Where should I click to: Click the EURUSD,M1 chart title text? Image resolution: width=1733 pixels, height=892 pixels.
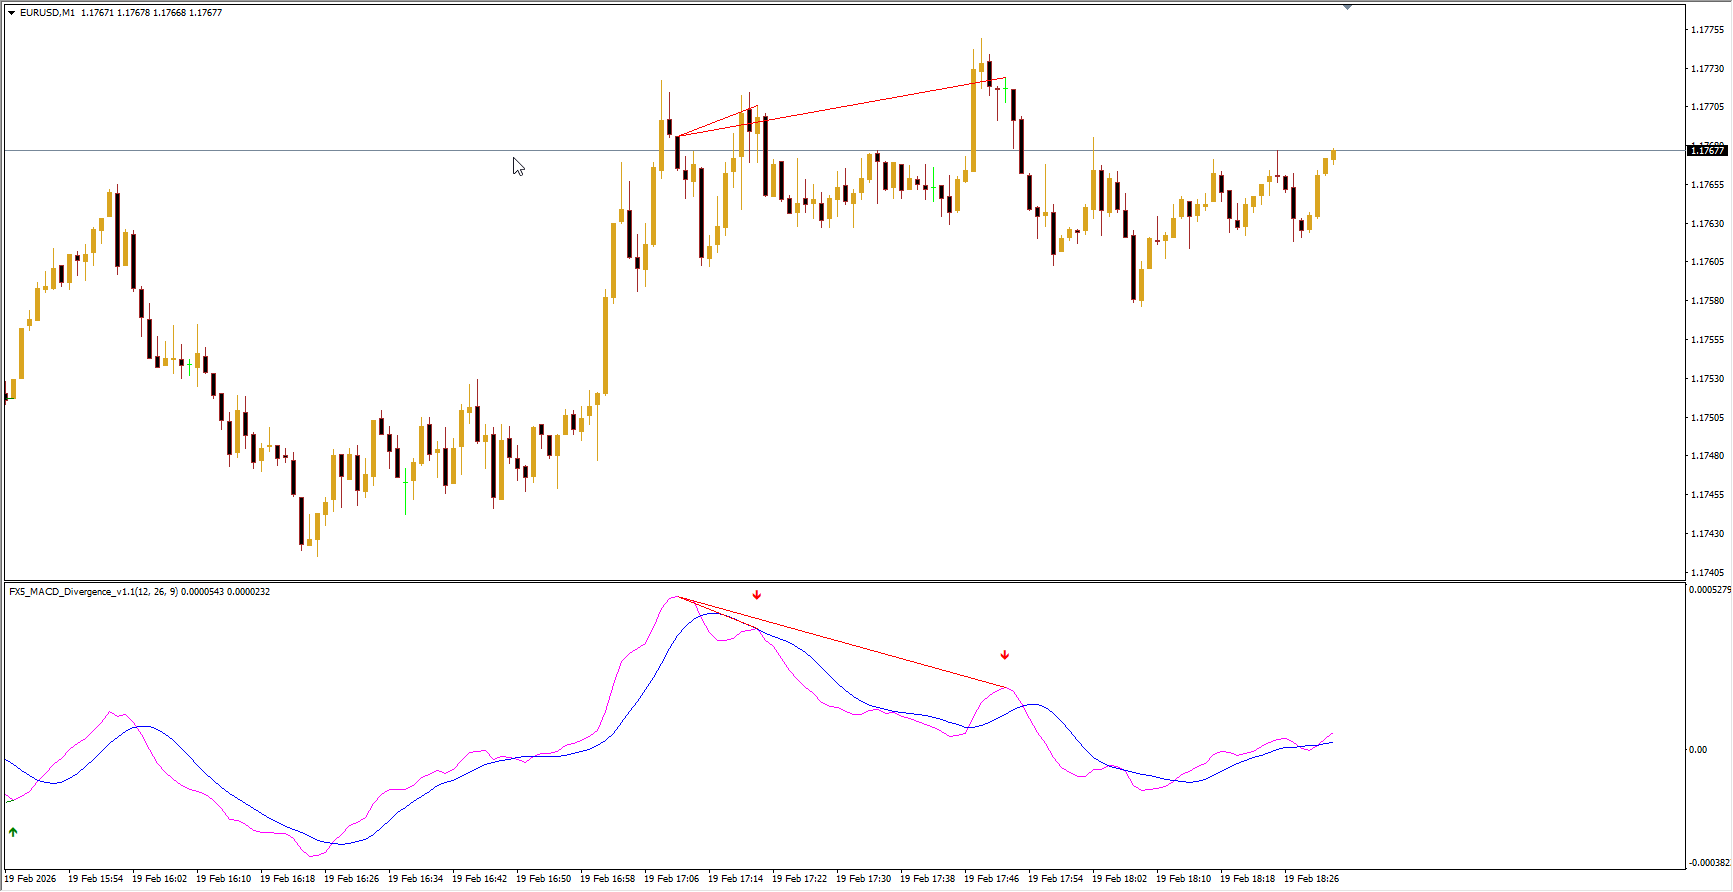coord(47,13)
